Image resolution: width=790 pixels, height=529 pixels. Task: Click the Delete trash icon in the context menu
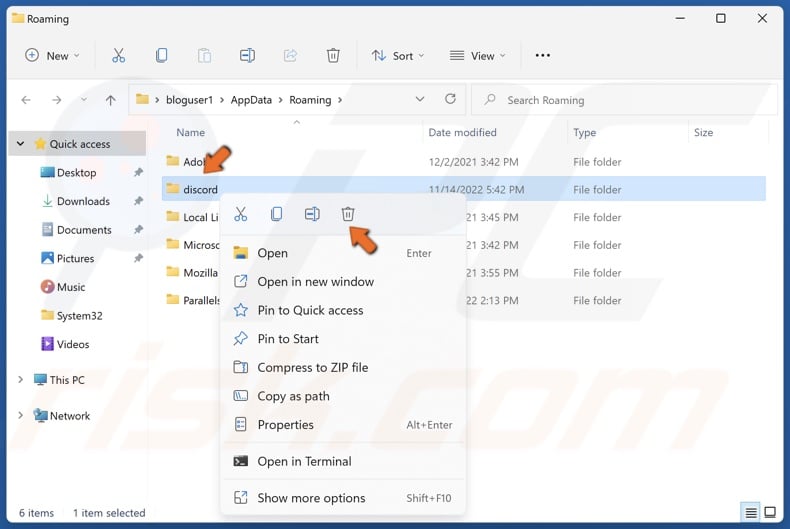(348, 214)
